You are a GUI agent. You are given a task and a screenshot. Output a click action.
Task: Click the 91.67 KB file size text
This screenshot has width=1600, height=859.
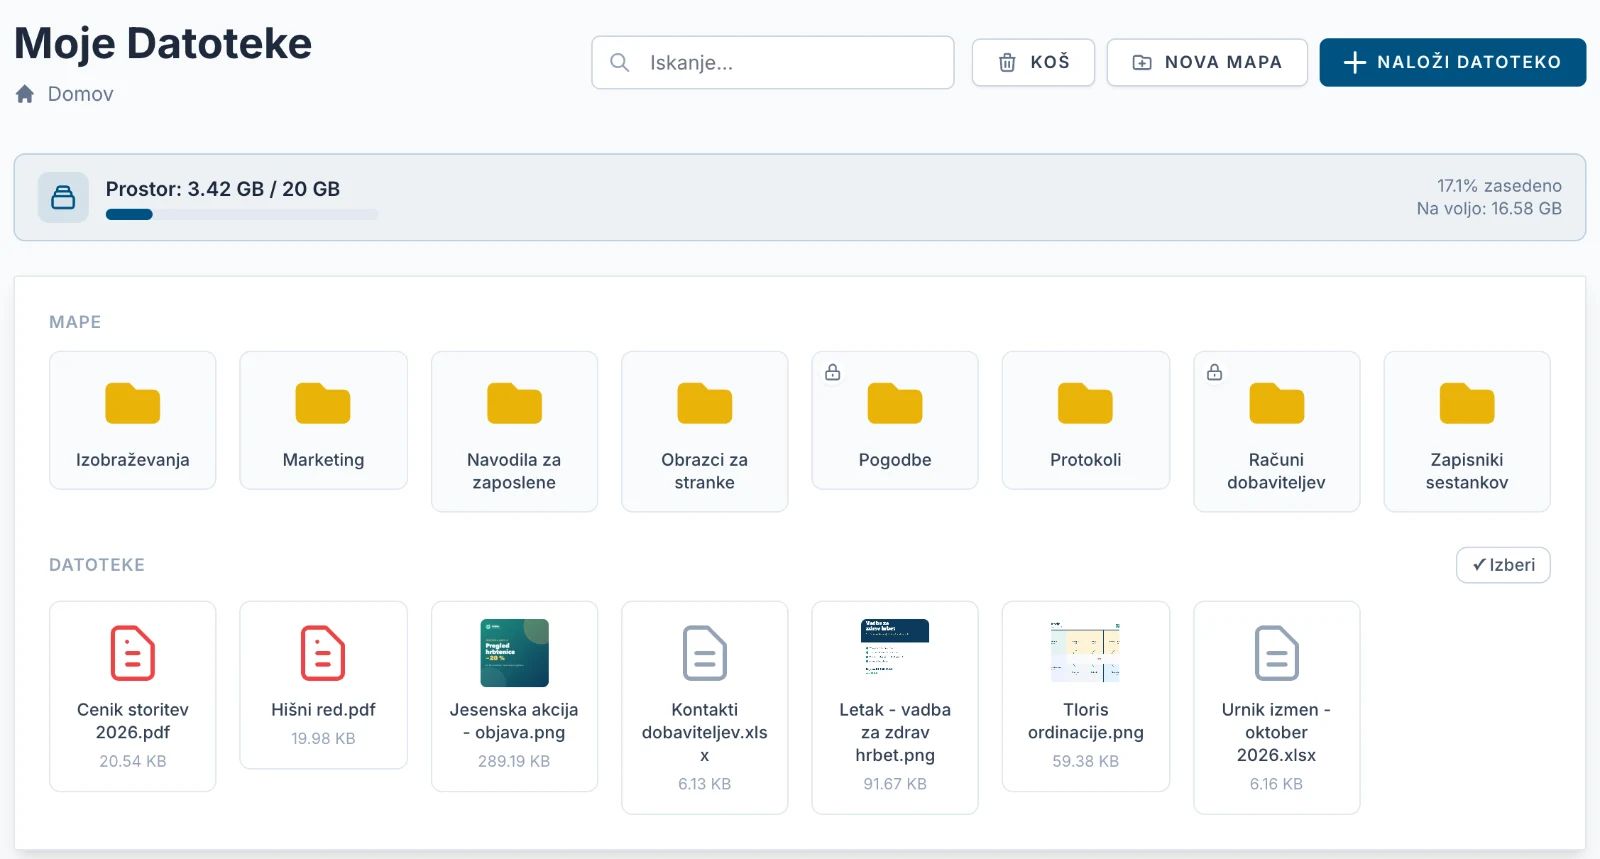[895, 784]
